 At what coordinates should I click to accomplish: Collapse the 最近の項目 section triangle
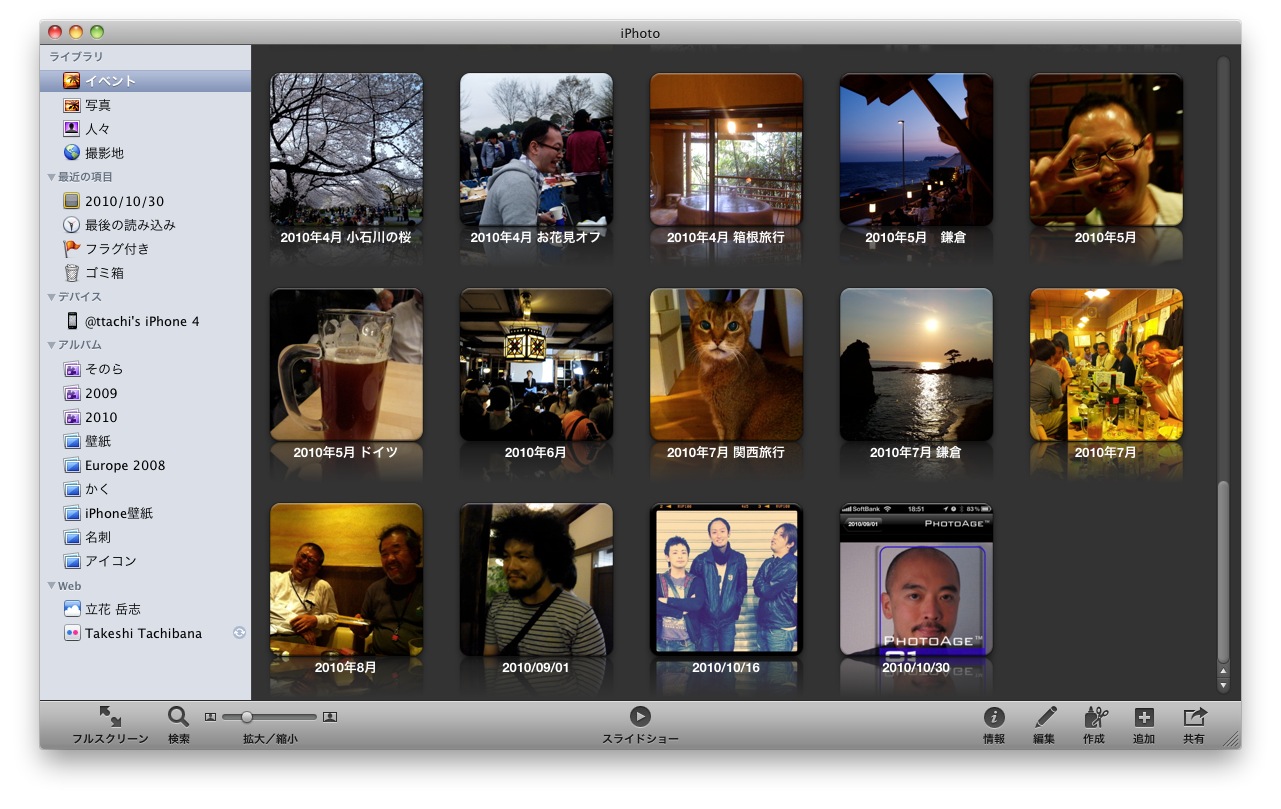coord(52,177)
